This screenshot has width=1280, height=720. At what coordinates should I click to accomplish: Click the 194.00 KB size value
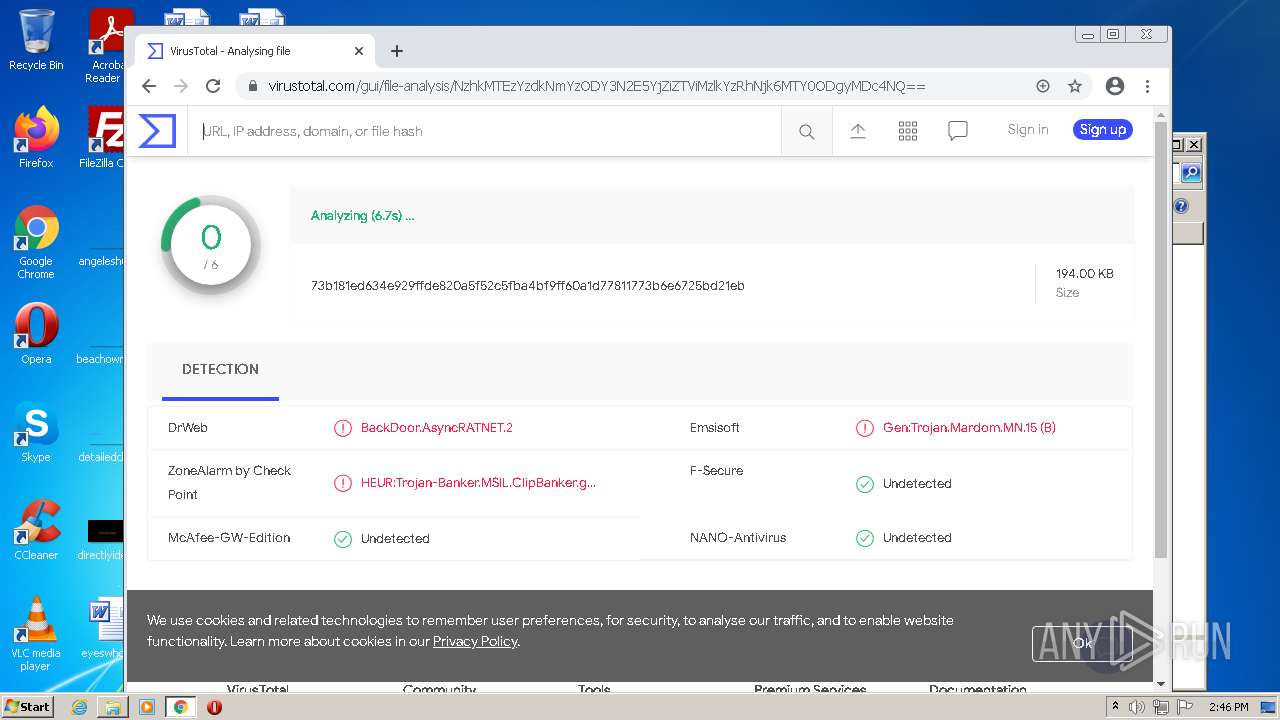tap(1084, 274)
